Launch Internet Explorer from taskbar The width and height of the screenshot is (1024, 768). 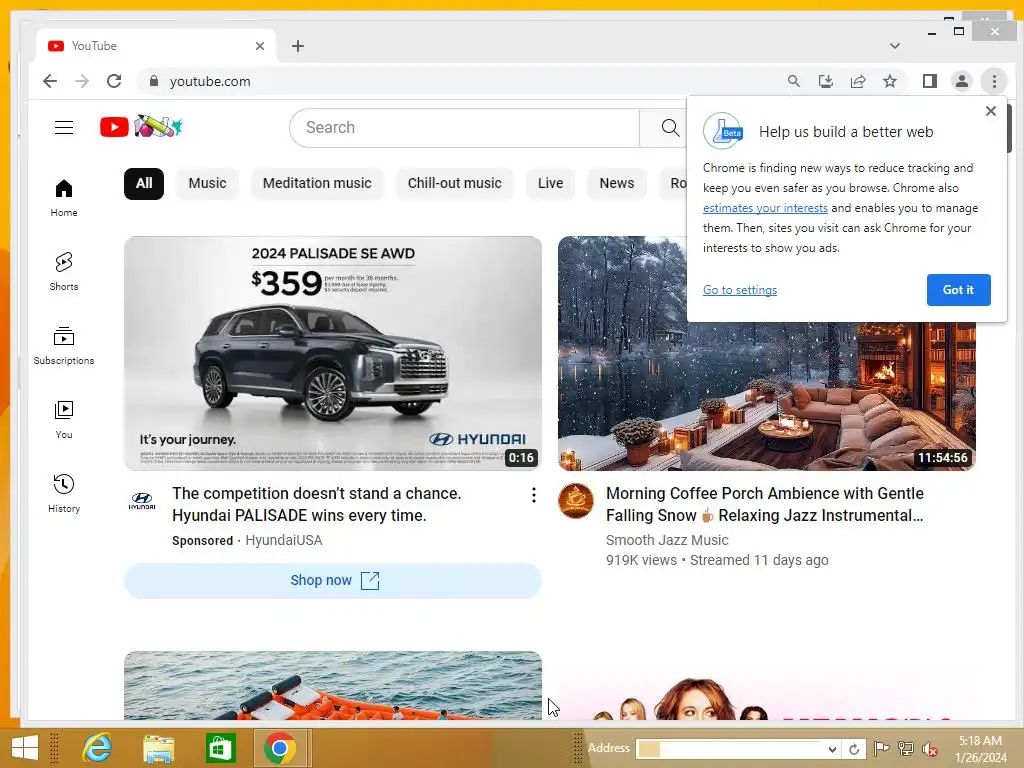pyautogui.click(x=97, y=748)
